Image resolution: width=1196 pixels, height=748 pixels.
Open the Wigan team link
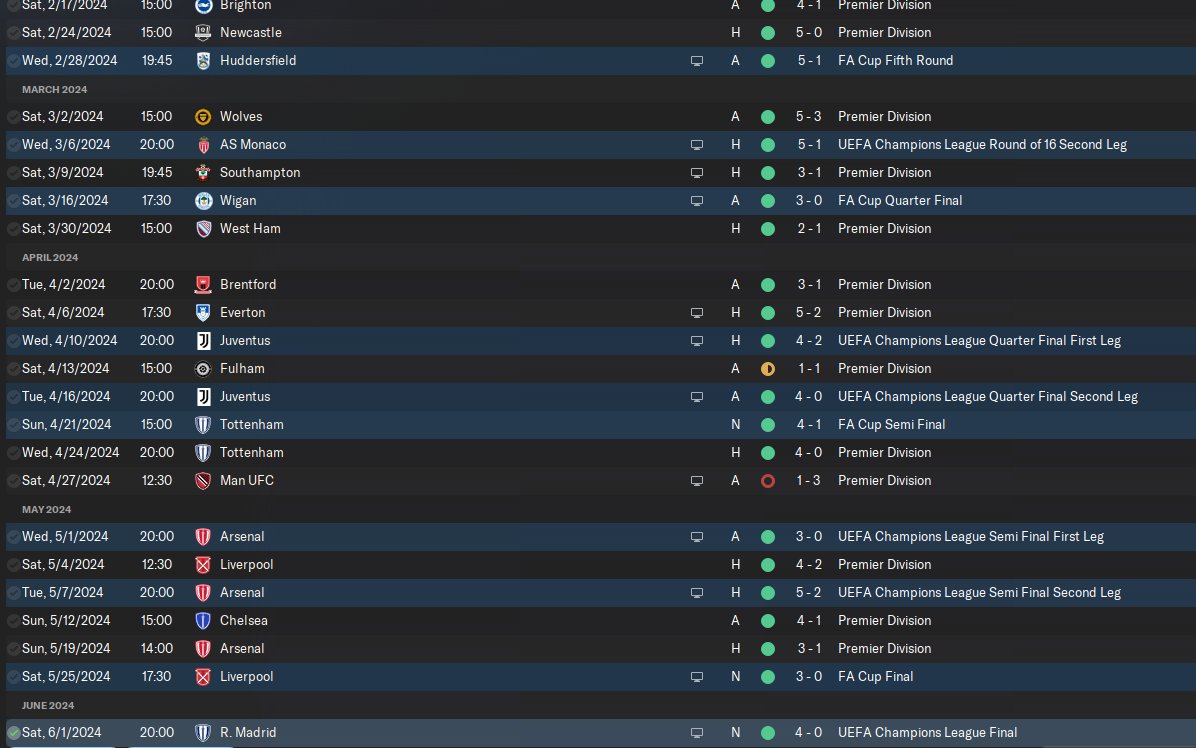pos(238,201)
